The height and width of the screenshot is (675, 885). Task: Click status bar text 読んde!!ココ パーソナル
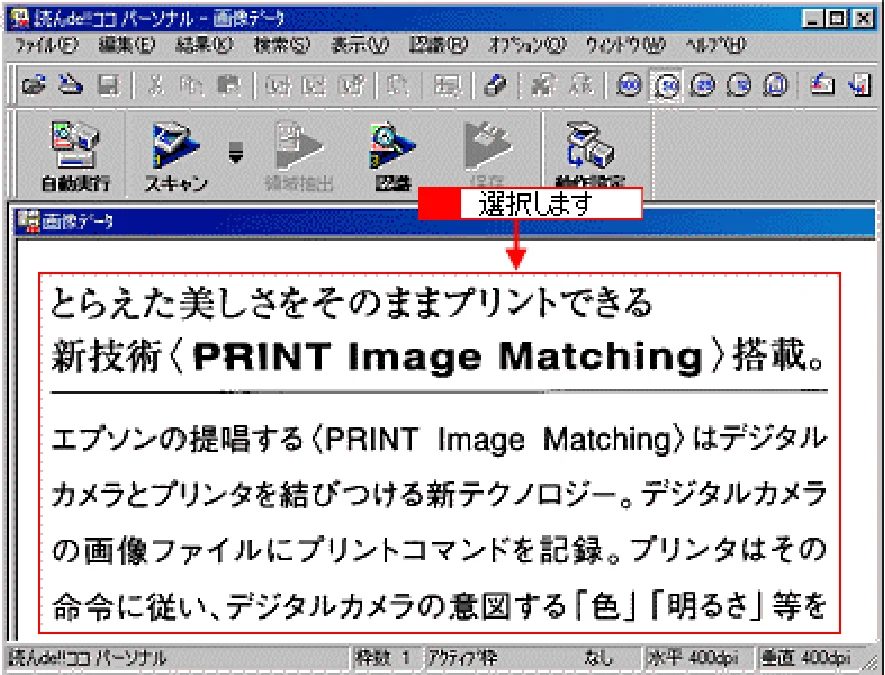(x=87, y=658)
